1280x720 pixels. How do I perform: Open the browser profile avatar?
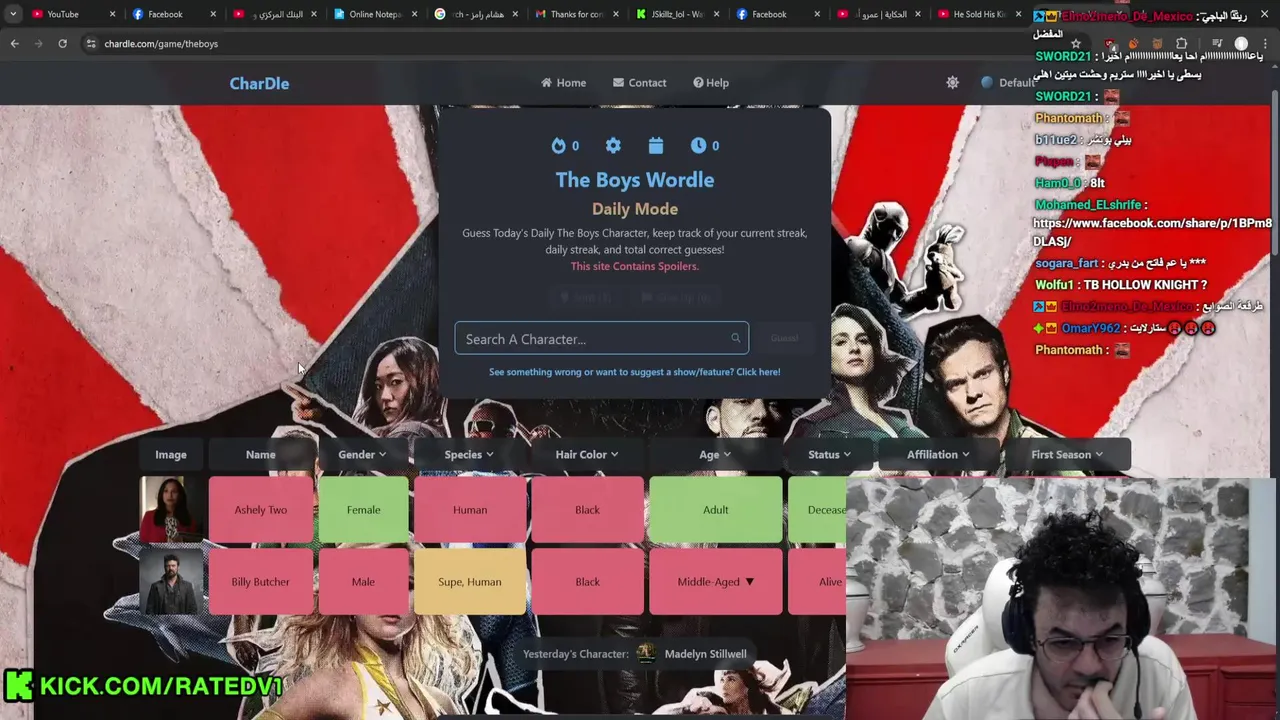tap(1241, 44)
